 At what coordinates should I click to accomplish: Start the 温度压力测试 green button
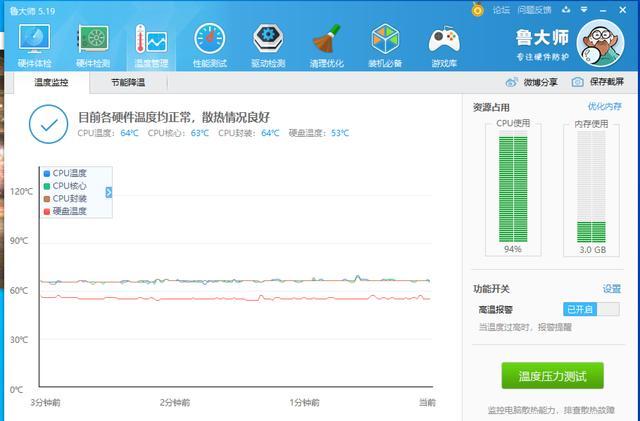point(552,376)
